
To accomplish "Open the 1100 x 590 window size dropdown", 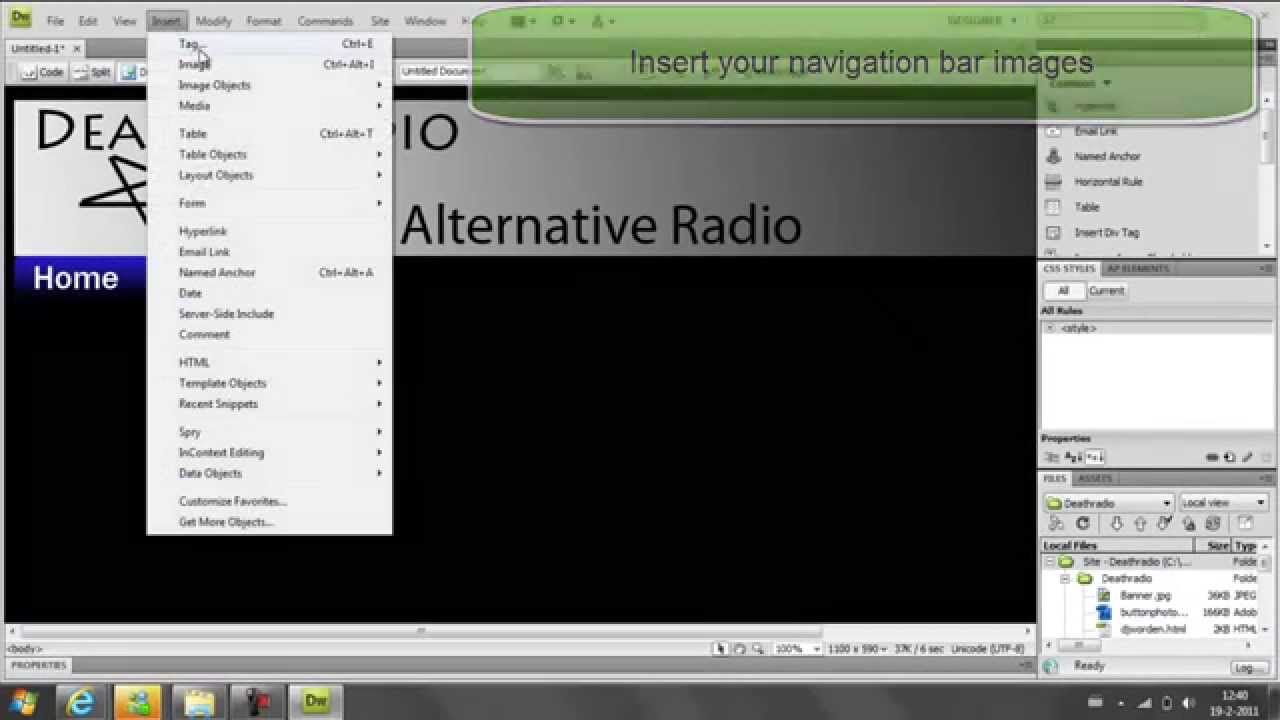I will coord(856,649).
